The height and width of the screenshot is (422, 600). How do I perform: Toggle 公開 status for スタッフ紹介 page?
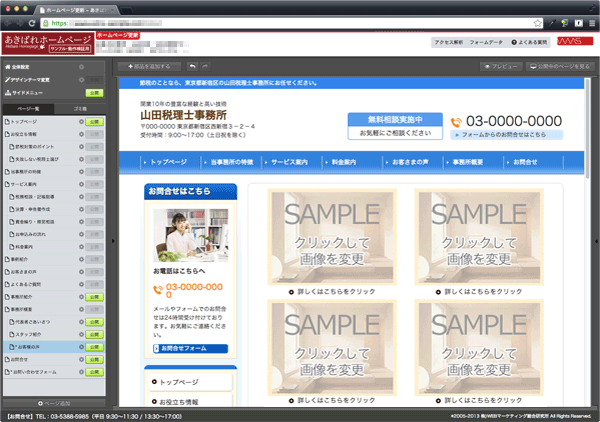point(94,335)
